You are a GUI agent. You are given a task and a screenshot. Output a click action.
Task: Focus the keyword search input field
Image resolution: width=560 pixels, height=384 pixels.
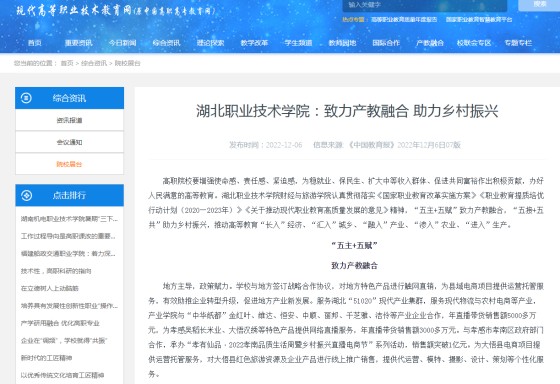(425, 5)
